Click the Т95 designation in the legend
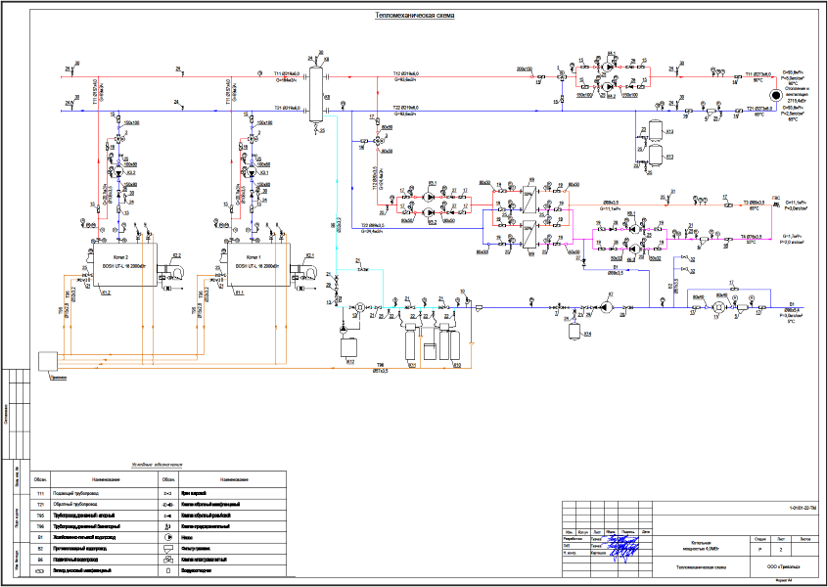Viewport: 828px width, 587px height. point(41,515)
